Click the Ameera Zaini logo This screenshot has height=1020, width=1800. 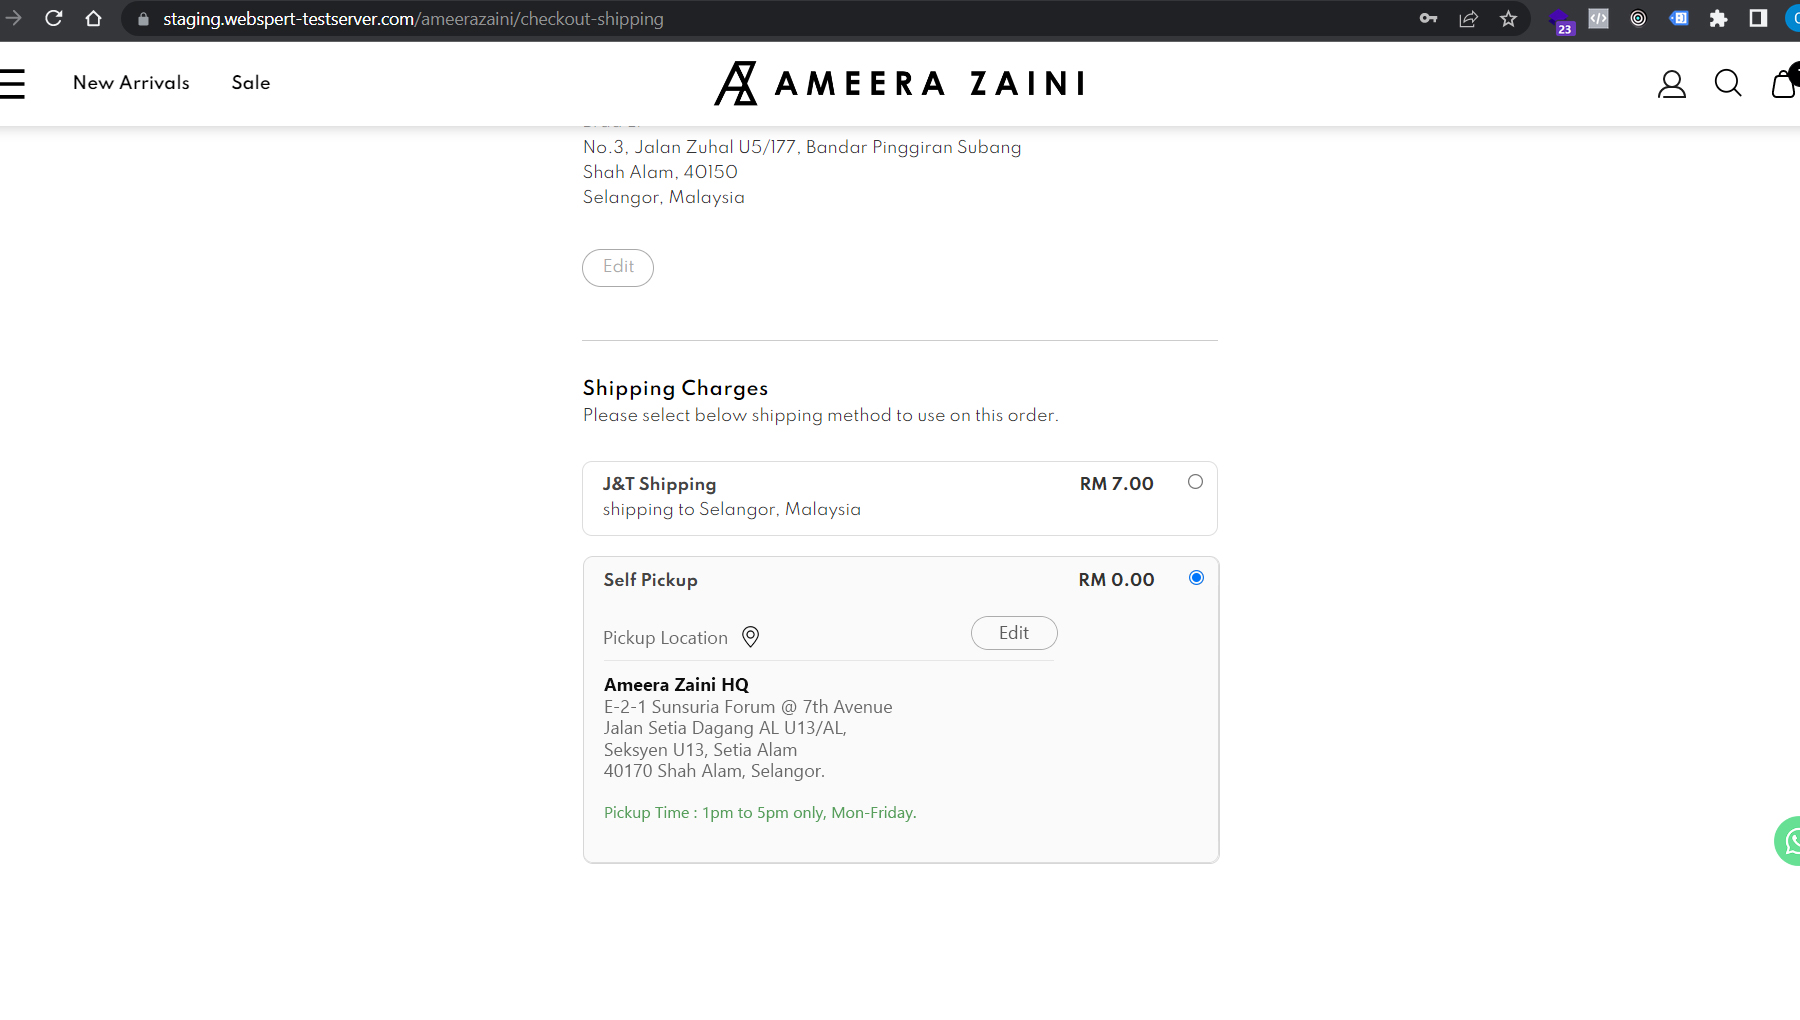click(900, 83)
